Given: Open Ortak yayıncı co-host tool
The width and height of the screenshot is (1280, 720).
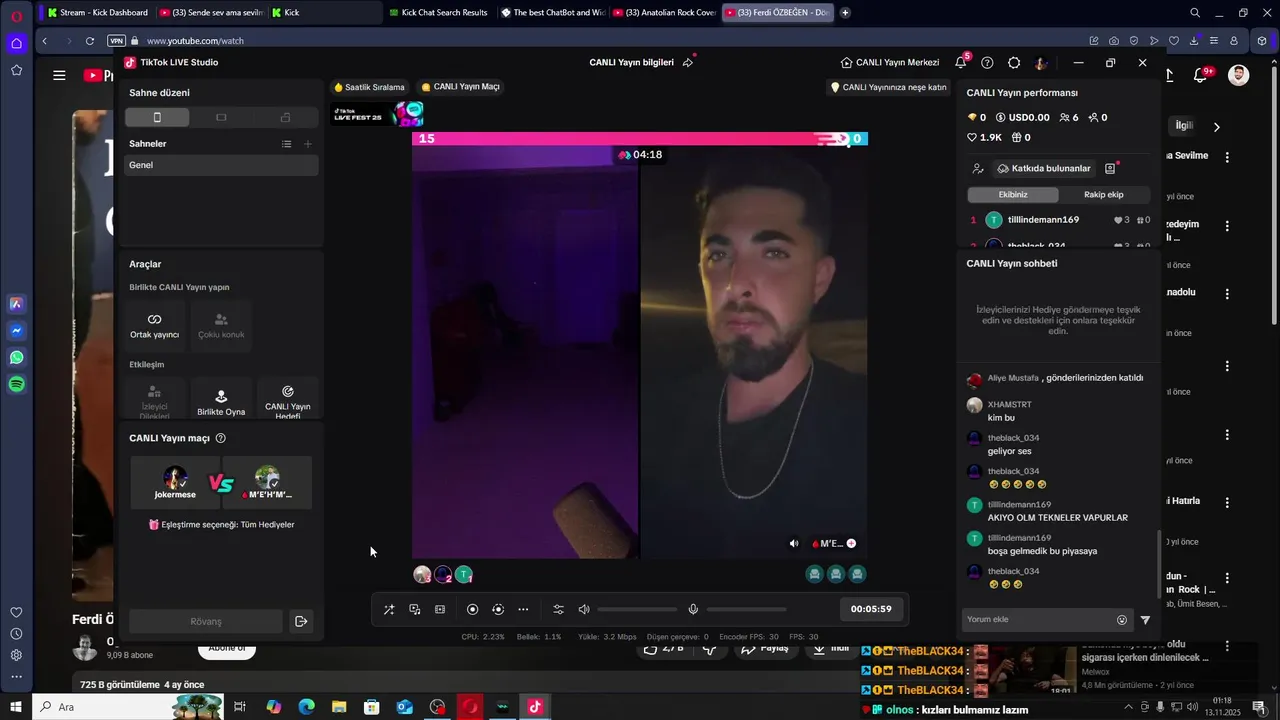Looking at the screenshot, I should (x=154, y=326).
